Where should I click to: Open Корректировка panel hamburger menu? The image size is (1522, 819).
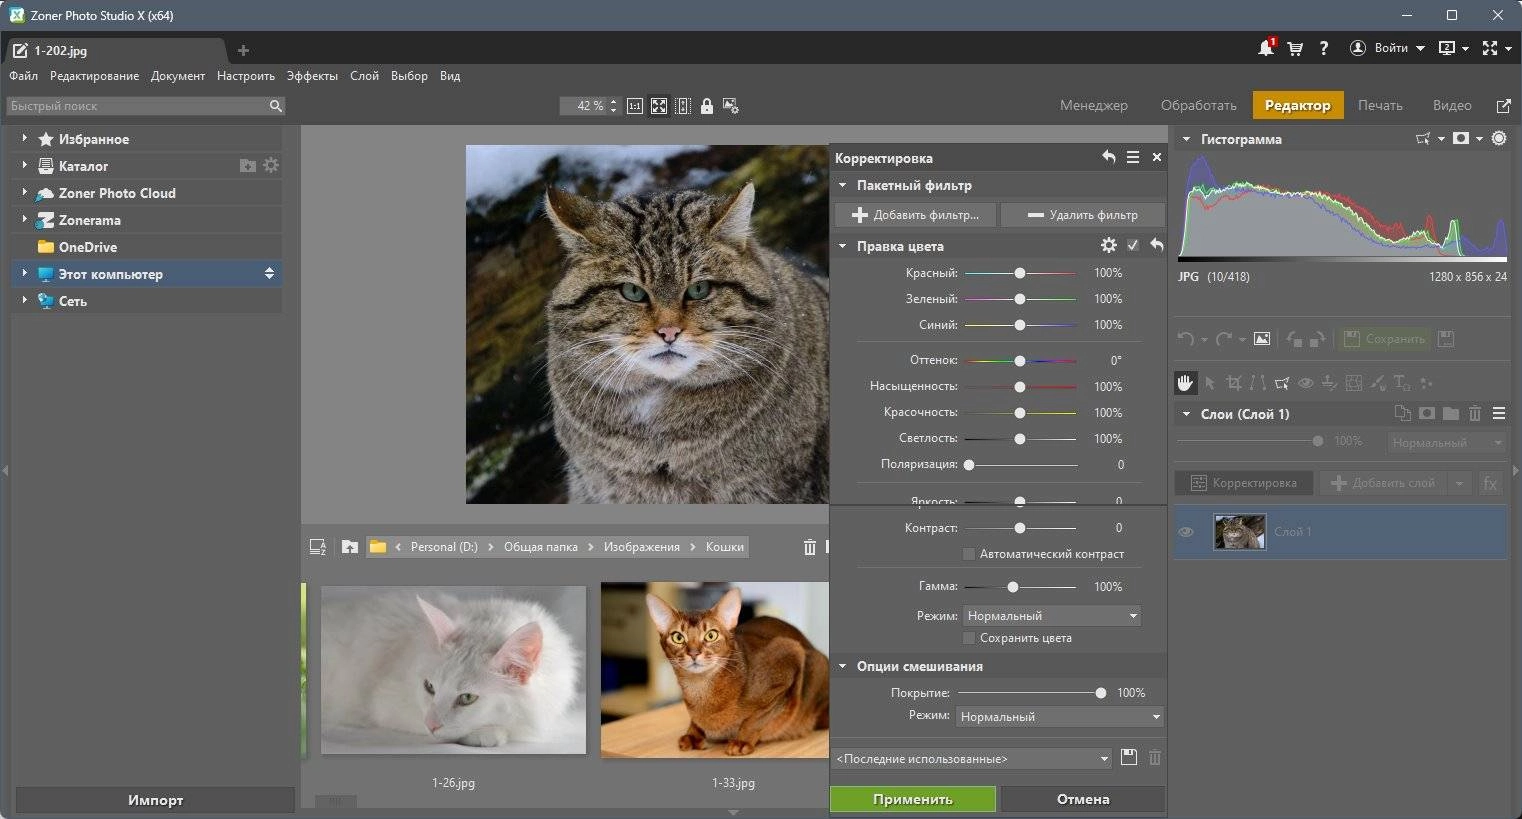tap(1133, 157)
